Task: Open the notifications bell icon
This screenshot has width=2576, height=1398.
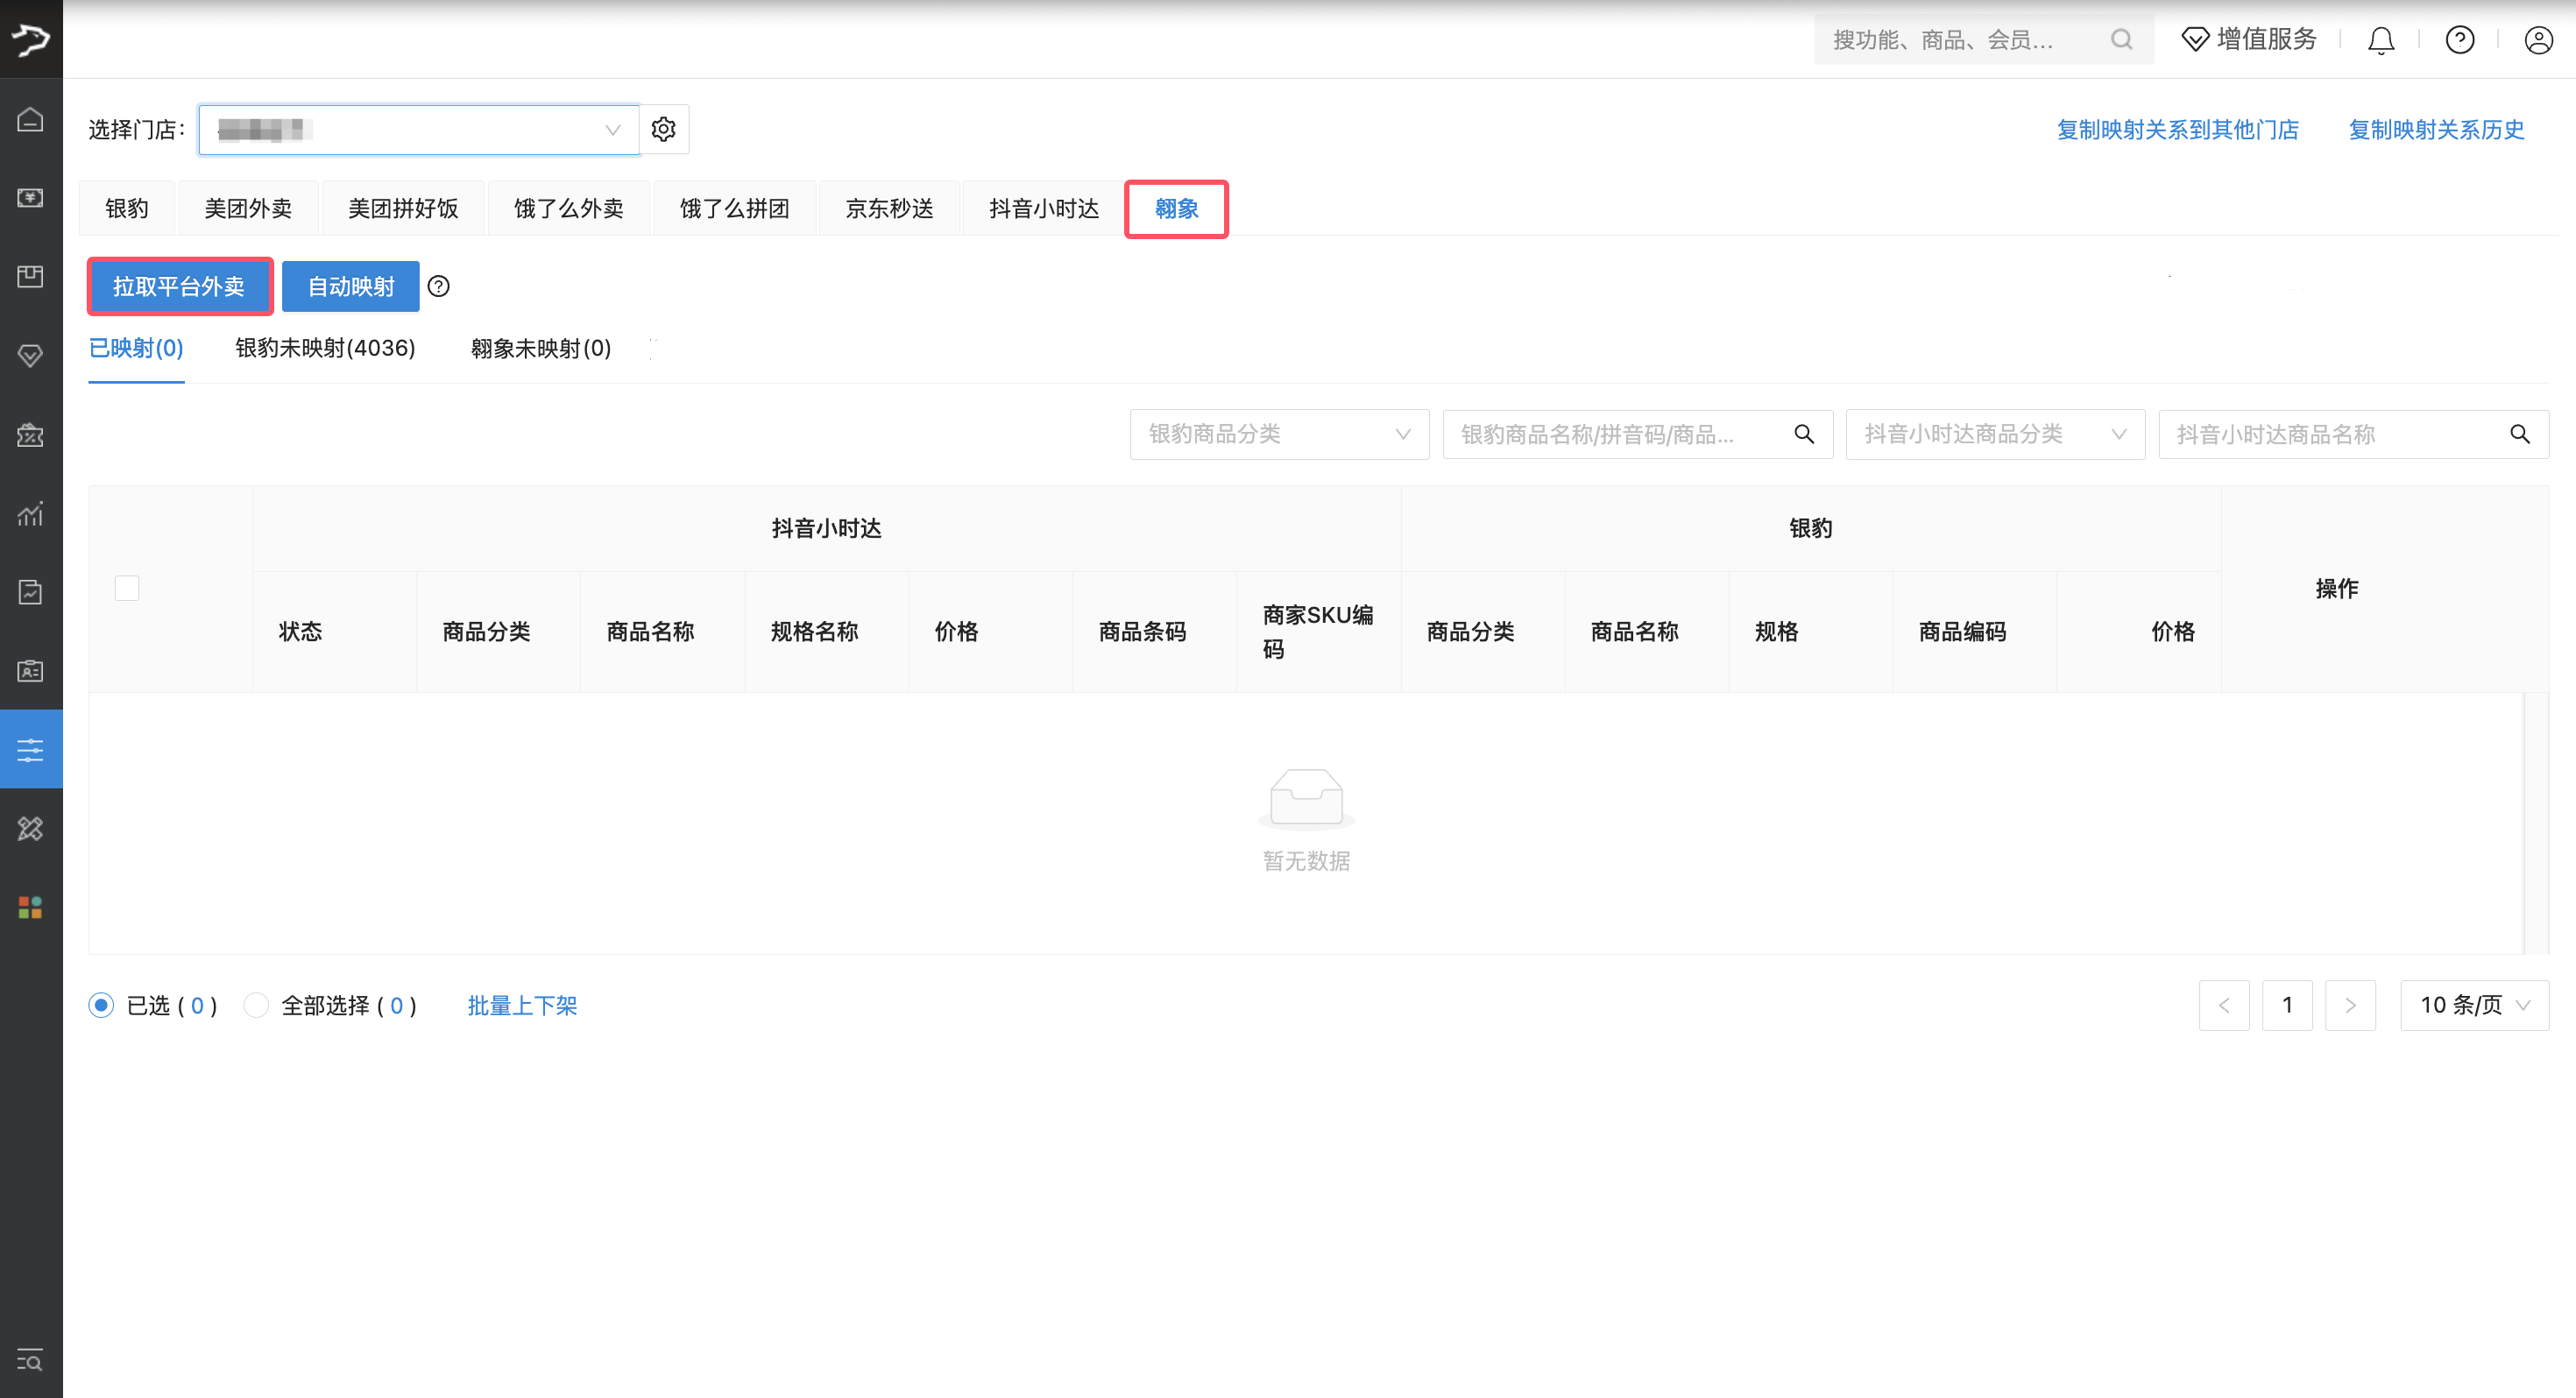Action: (2381, 40)
